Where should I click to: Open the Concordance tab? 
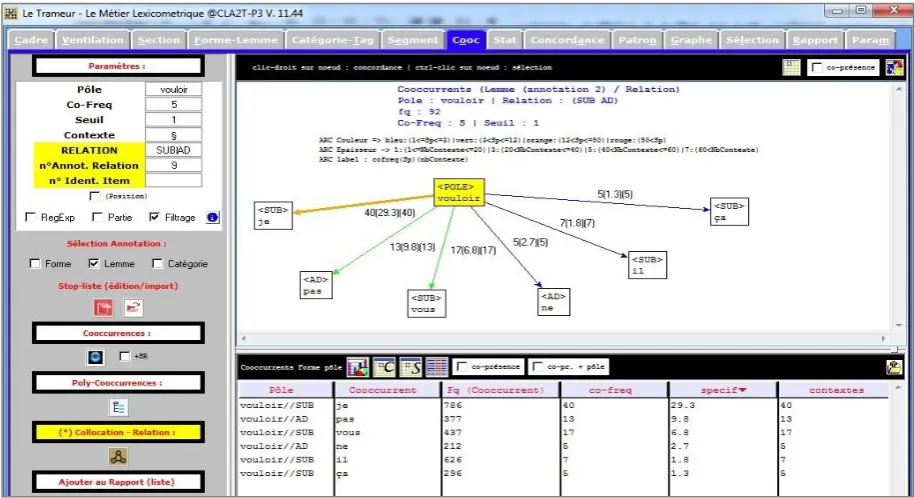click(x=567, y=40)
